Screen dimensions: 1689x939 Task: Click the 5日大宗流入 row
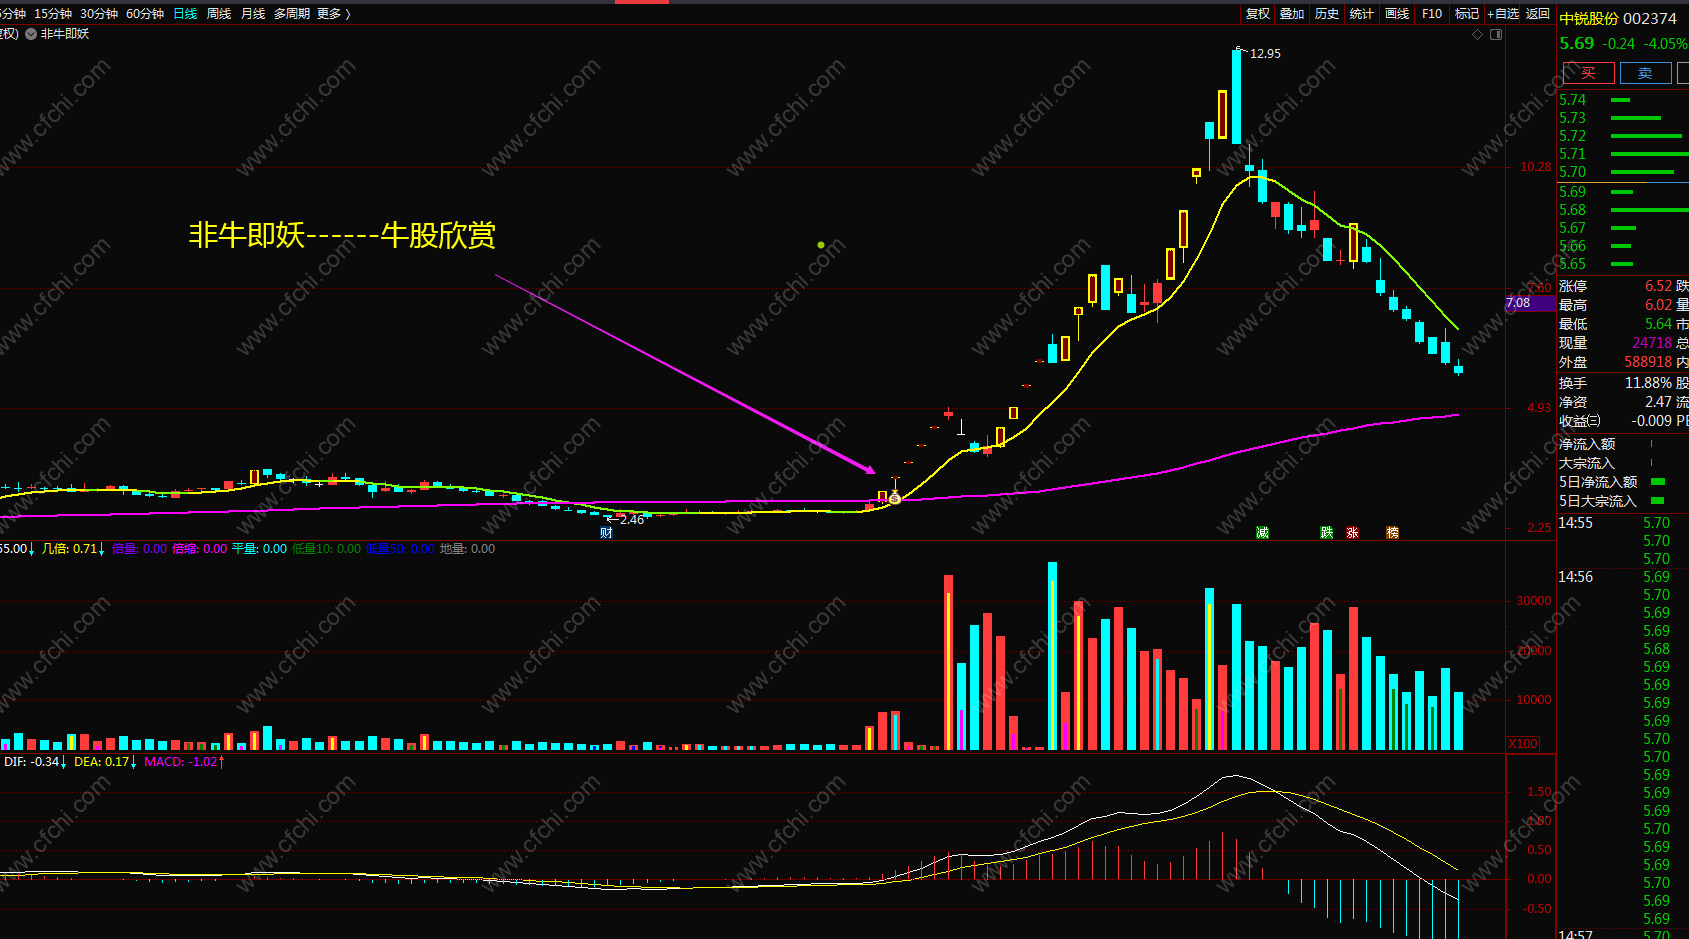click(x=1623, y=501)
